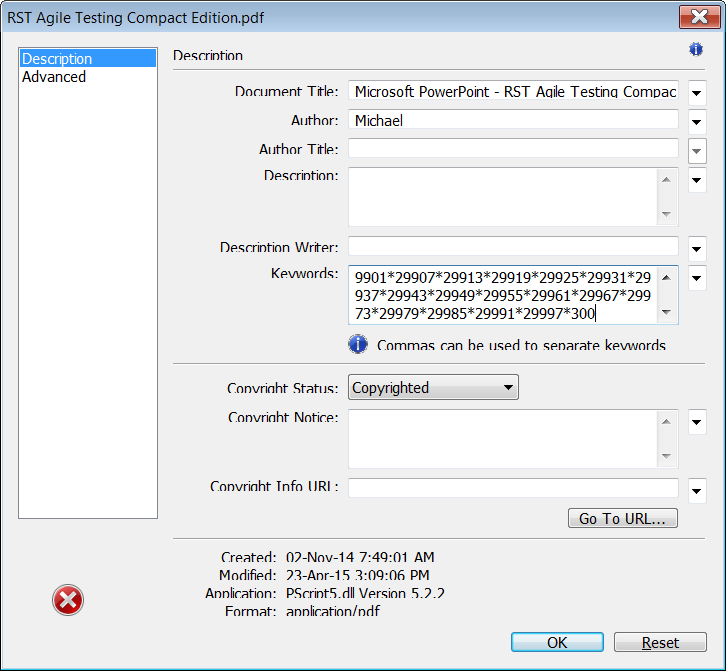Viewport: 726px width, 671px height.
Task: Expand the Description field history arrow
Action: click(x=697, y=180)
